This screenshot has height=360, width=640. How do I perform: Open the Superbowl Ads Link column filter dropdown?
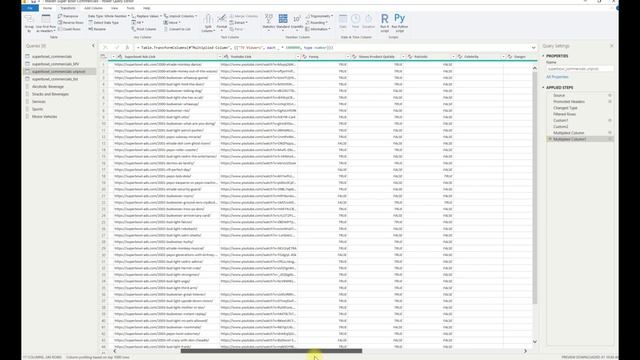click(x=219, y=56)
